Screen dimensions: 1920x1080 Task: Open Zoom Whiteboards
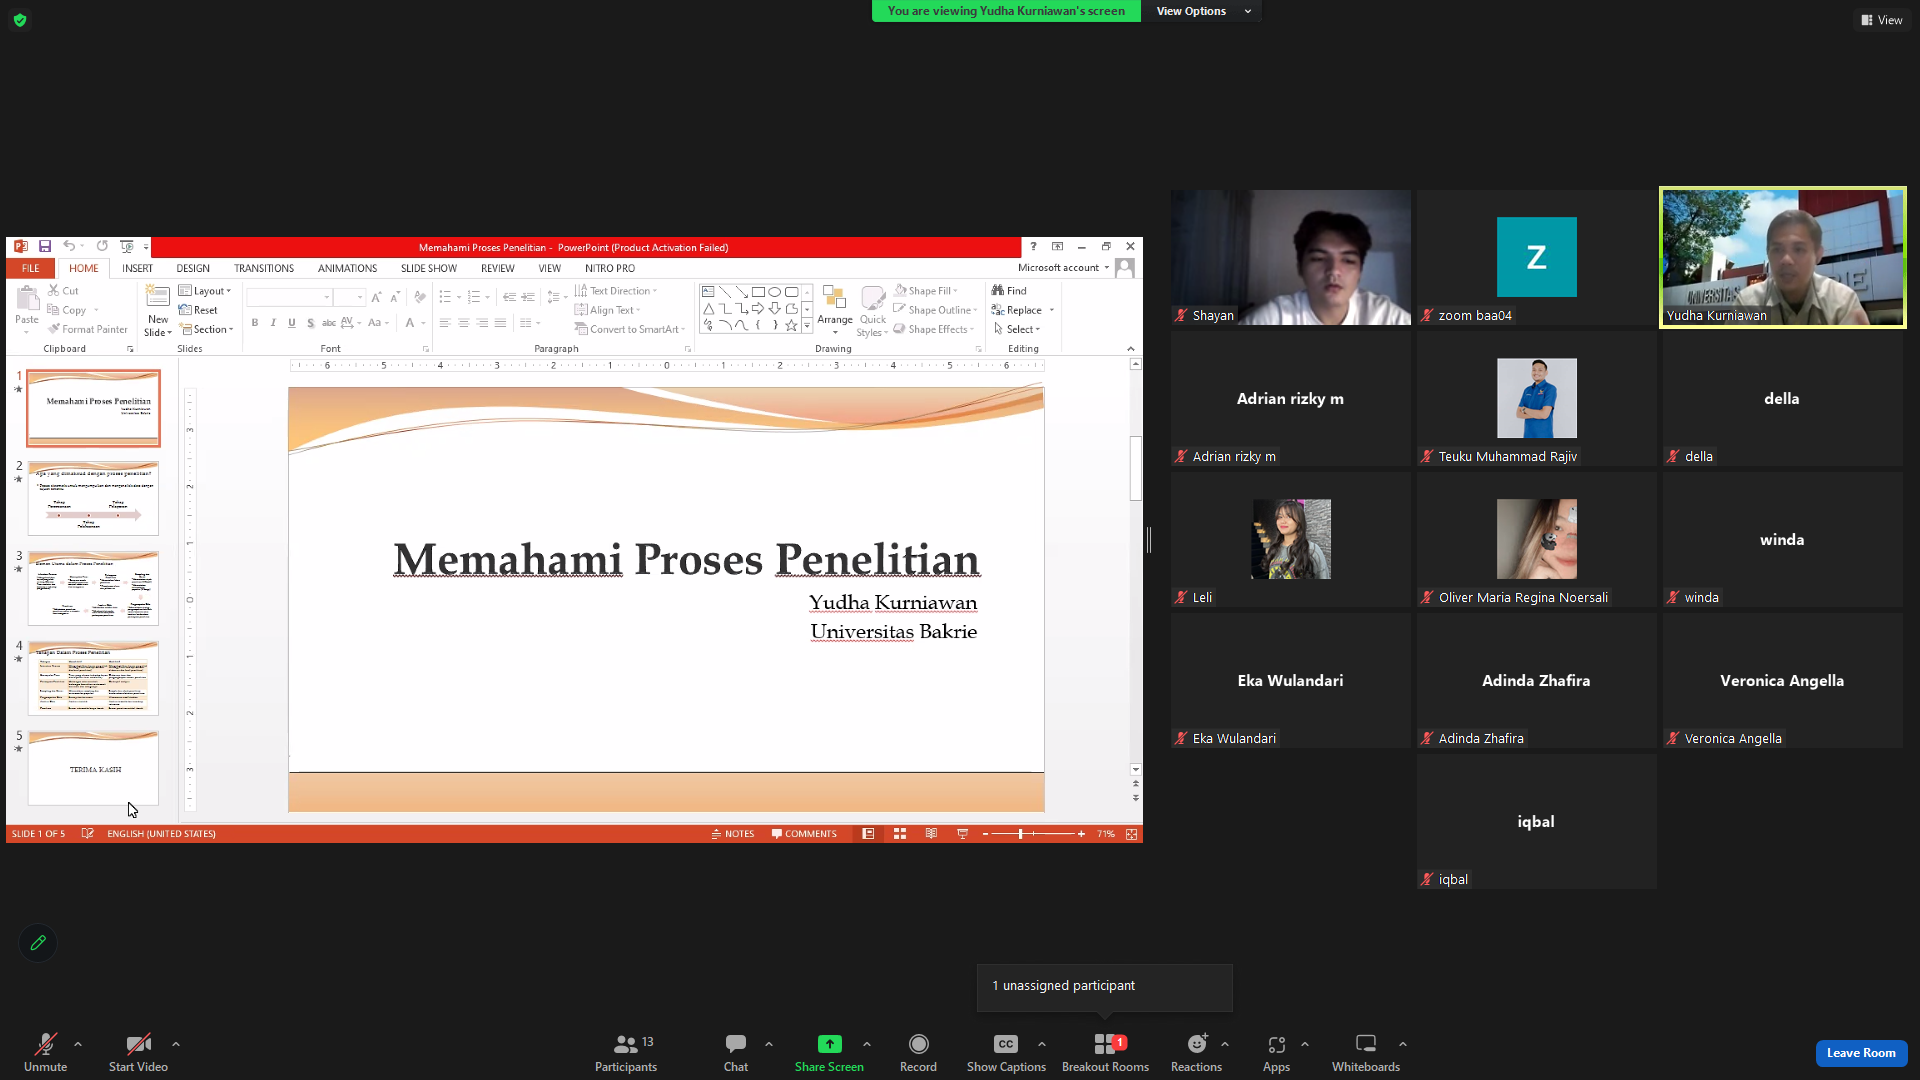point(1365,1053)
